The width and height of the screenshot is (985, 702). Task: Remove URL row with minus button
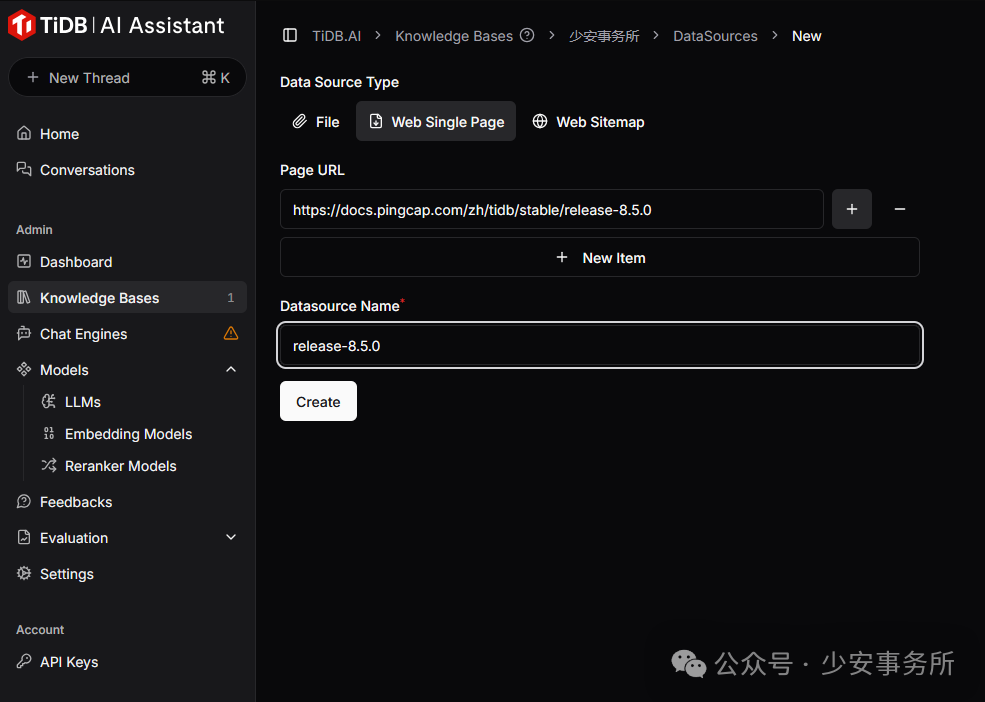pos(900,209)
